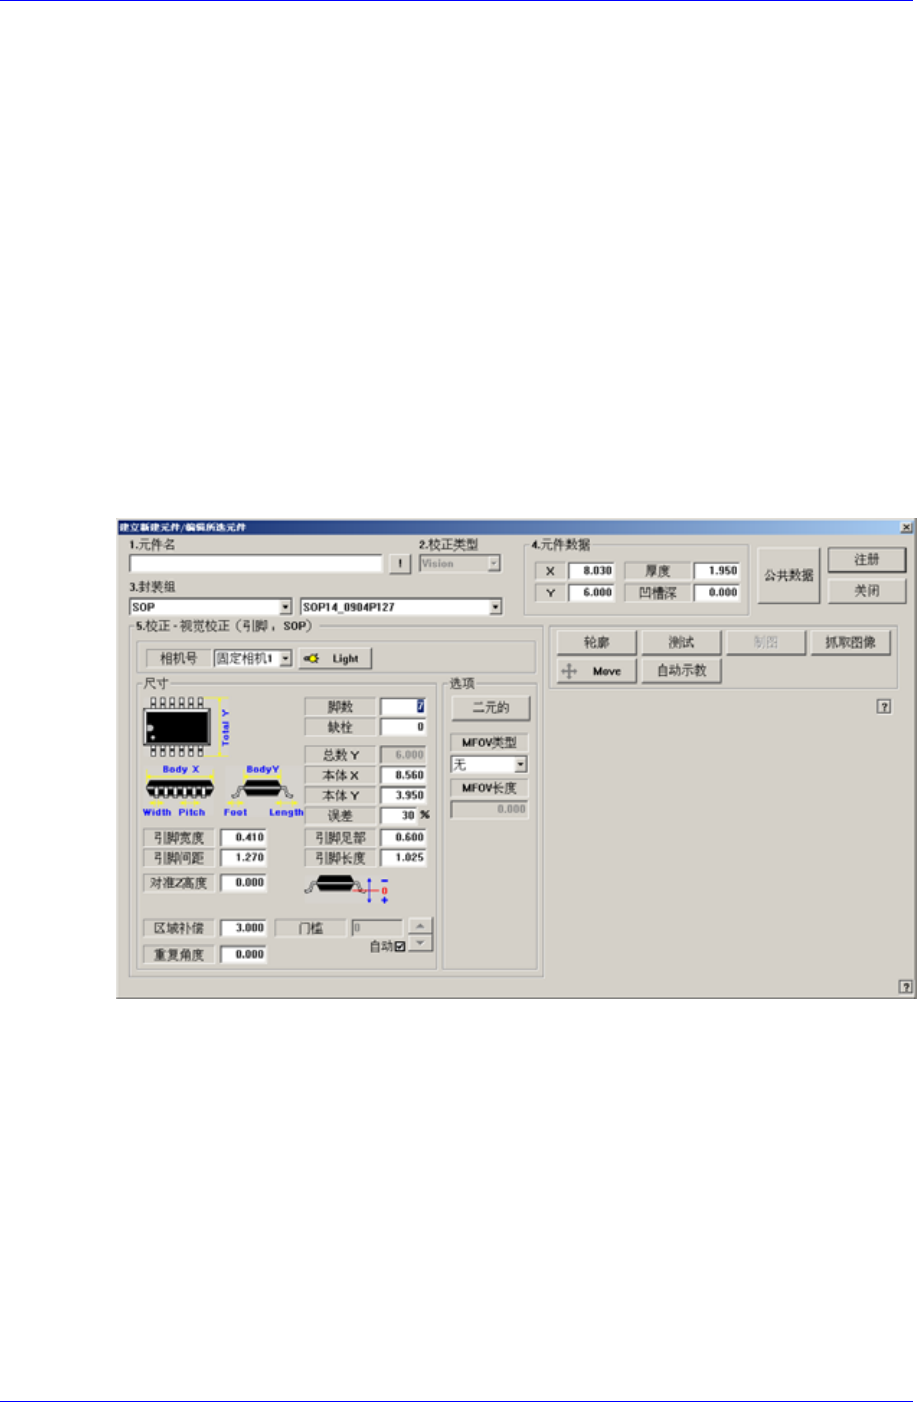Click the disabled MFOV长度 field 0.000
The image size is (917, 1402).
[490, 810]
